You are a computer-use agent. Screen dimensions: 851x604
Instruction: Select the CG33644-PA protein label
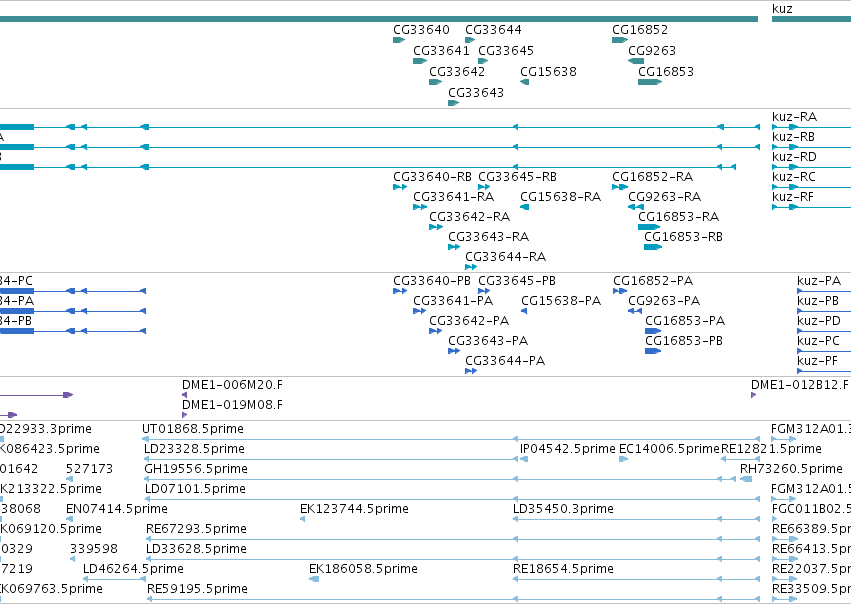pos(505,361)
